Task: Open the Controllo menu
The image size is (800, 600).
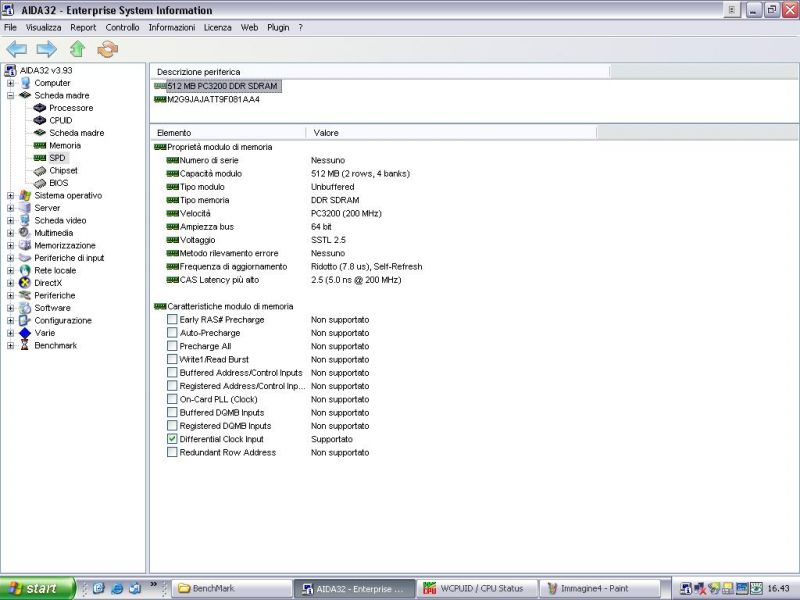Action: [x=122, y=28]
